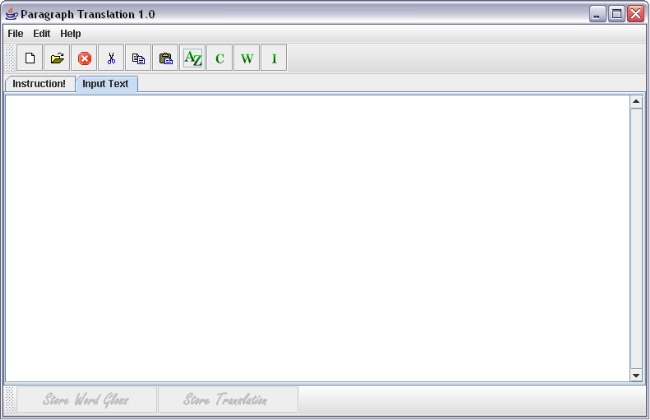650x420 pixels.
Task: Click the AZ toolbar icon
Action: pos(192,58)
